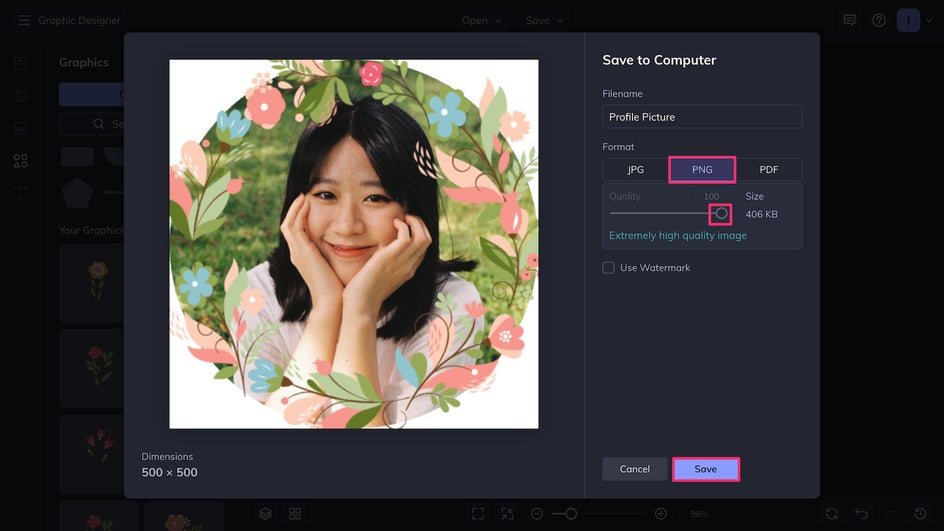Click the Your Graphics heading
The height and width of the screenshot is (531, 944).
click(92, 230)
